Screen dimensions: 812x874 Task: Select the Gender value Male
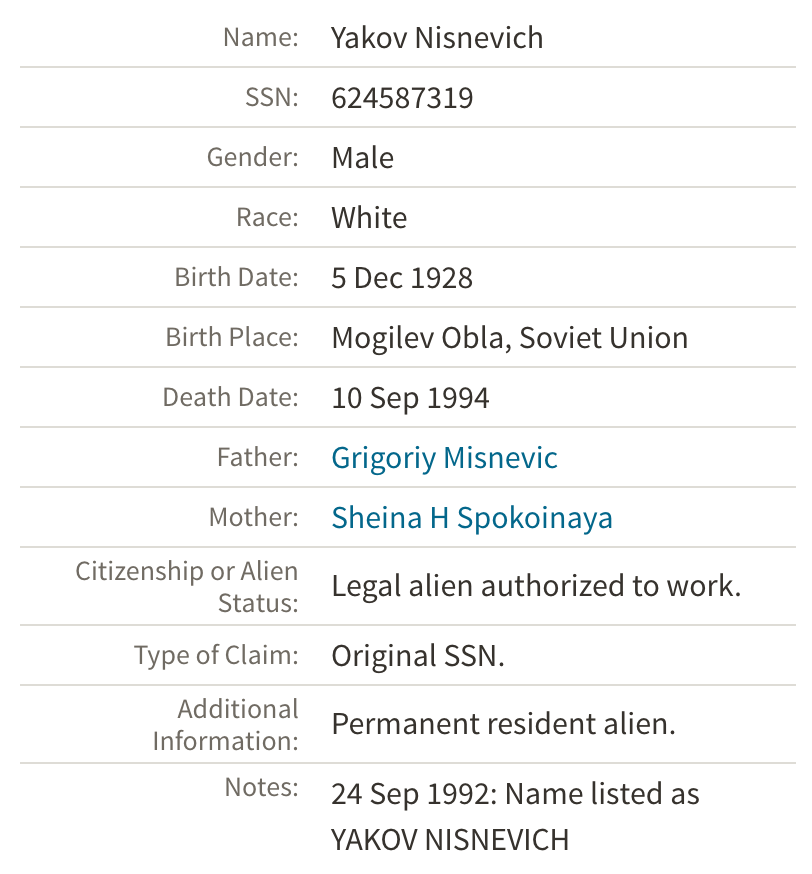point(362,158)
